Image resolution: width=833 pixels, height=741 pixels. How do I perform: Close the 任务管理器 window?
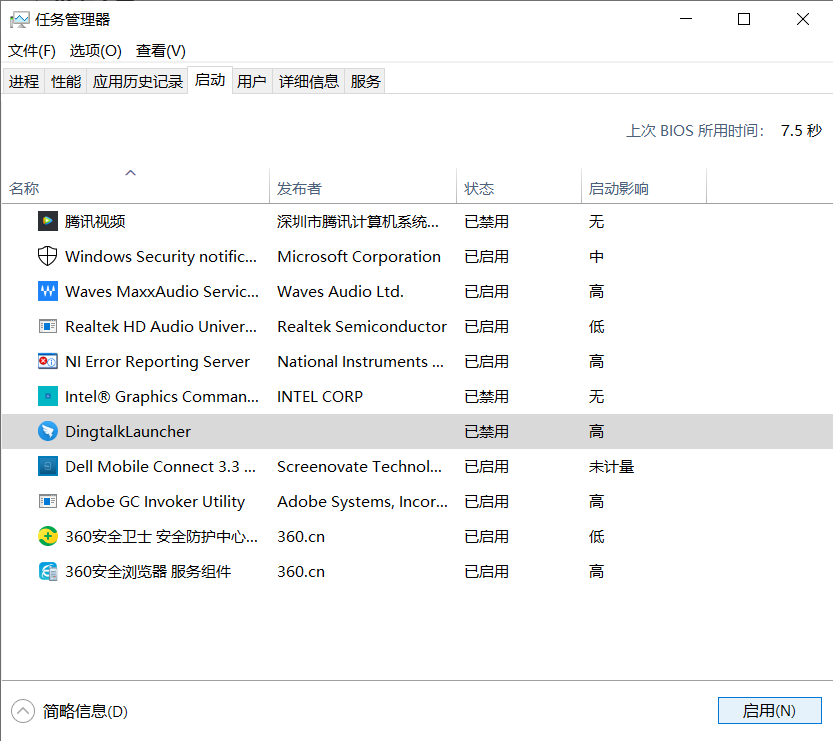803,19
